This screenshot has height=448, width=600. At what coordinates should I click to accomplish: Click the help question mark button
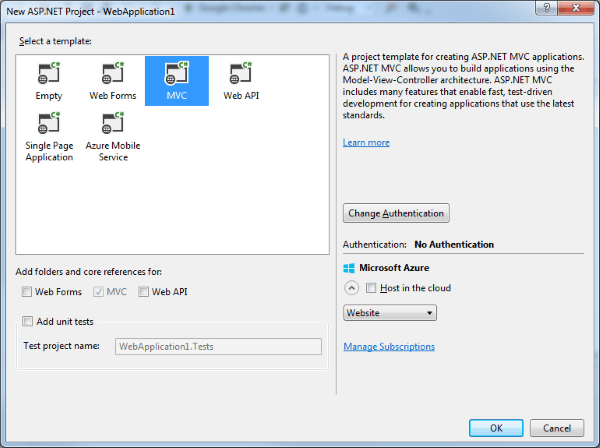point(546,8)
